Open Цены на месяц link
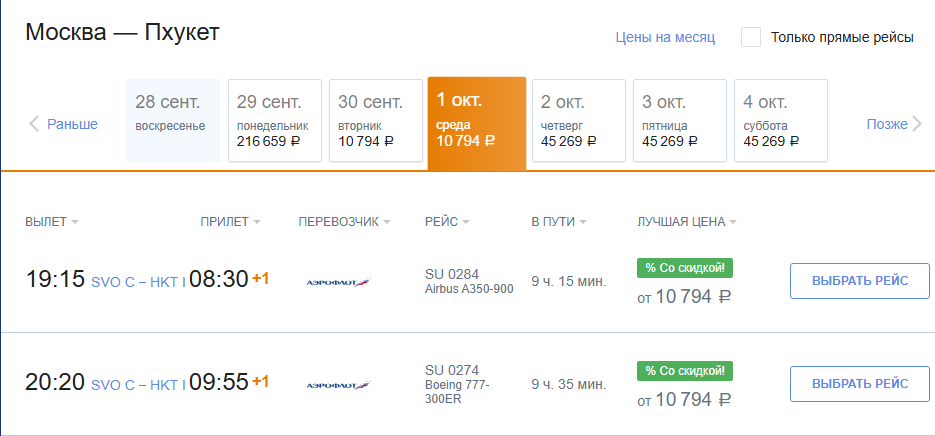 [x=665, y=38]
